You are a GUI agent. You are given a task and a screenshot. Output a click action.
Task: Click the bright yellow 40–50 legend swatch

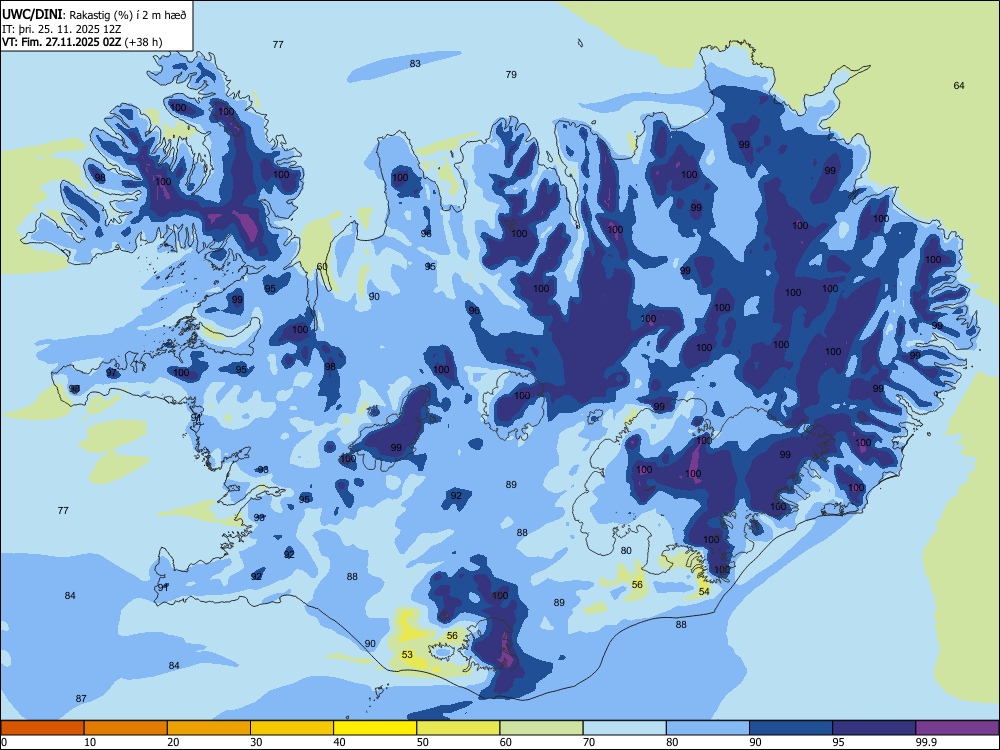click(x=375, y=728)
